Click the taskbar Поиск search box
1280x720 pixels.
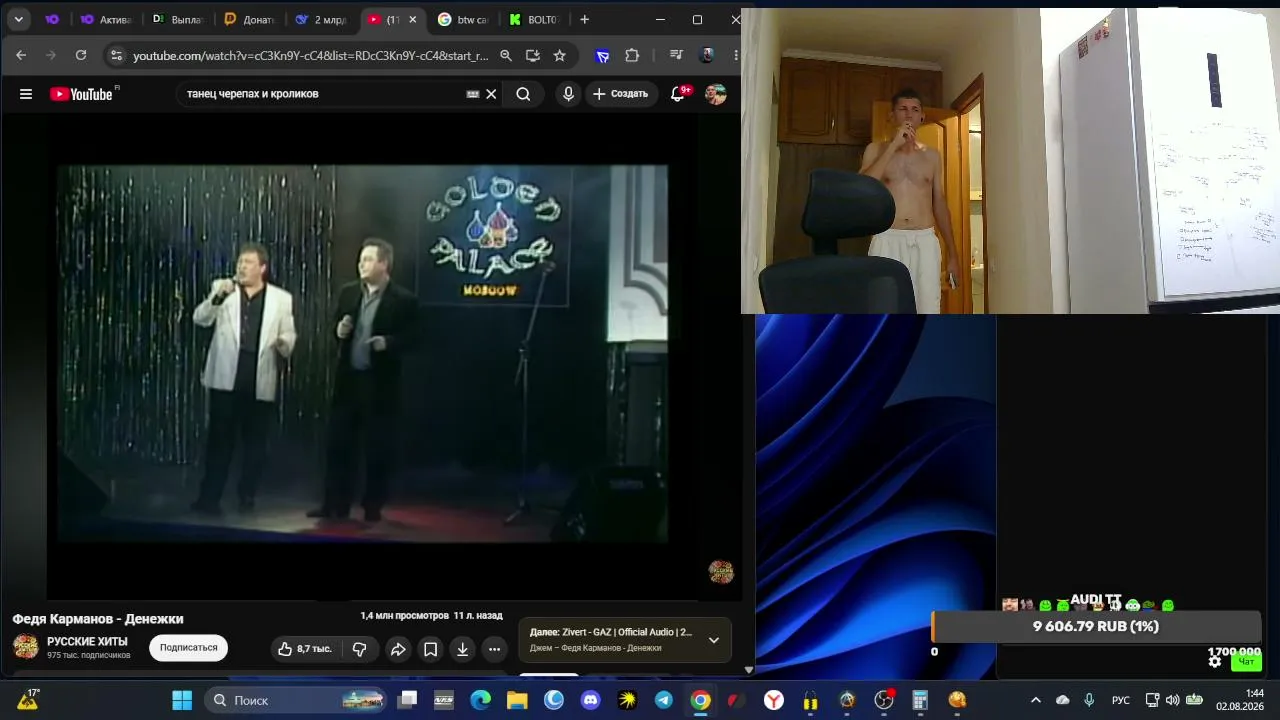[x=295, y=700]
